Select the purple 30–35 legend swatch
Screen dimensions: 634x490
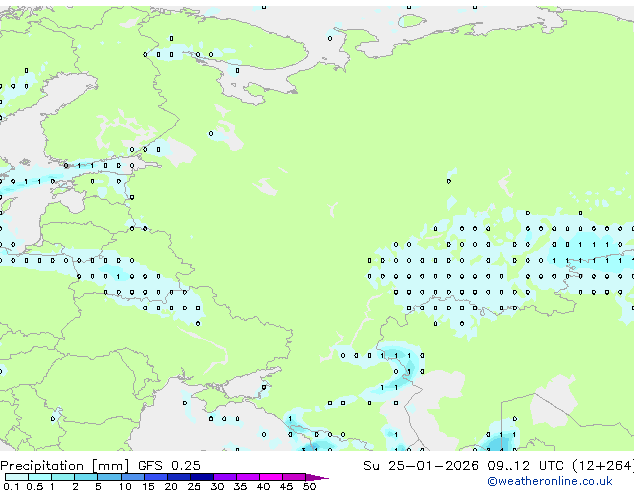224,477
